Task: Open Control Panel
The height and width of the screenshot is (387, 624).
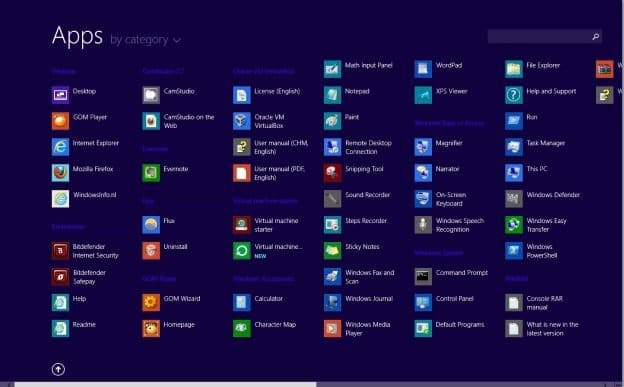Action: tap(445, 302)
